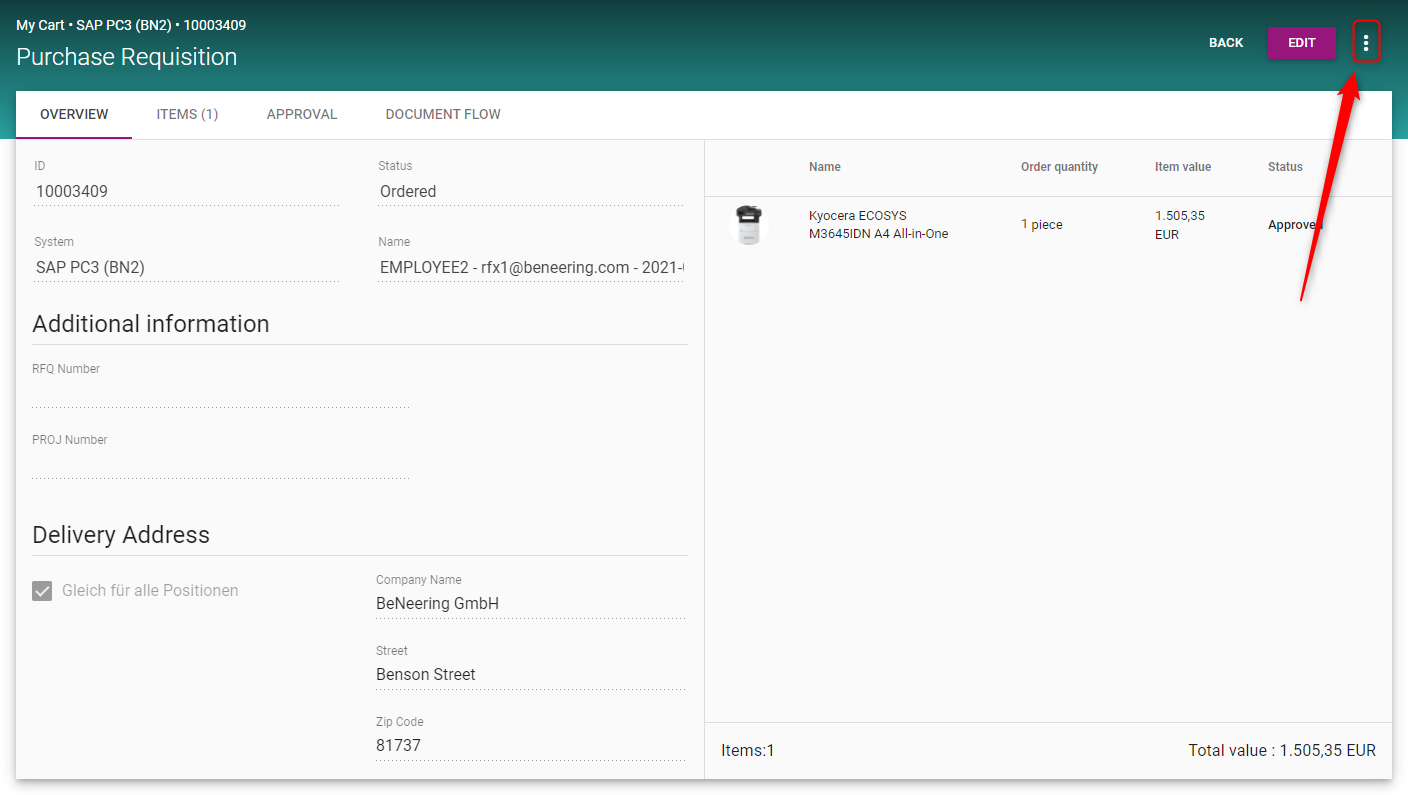The width and height of the screenshot is (1408, 795).
Task: Click the Street field Benson Street
Action: pos(530,675)
